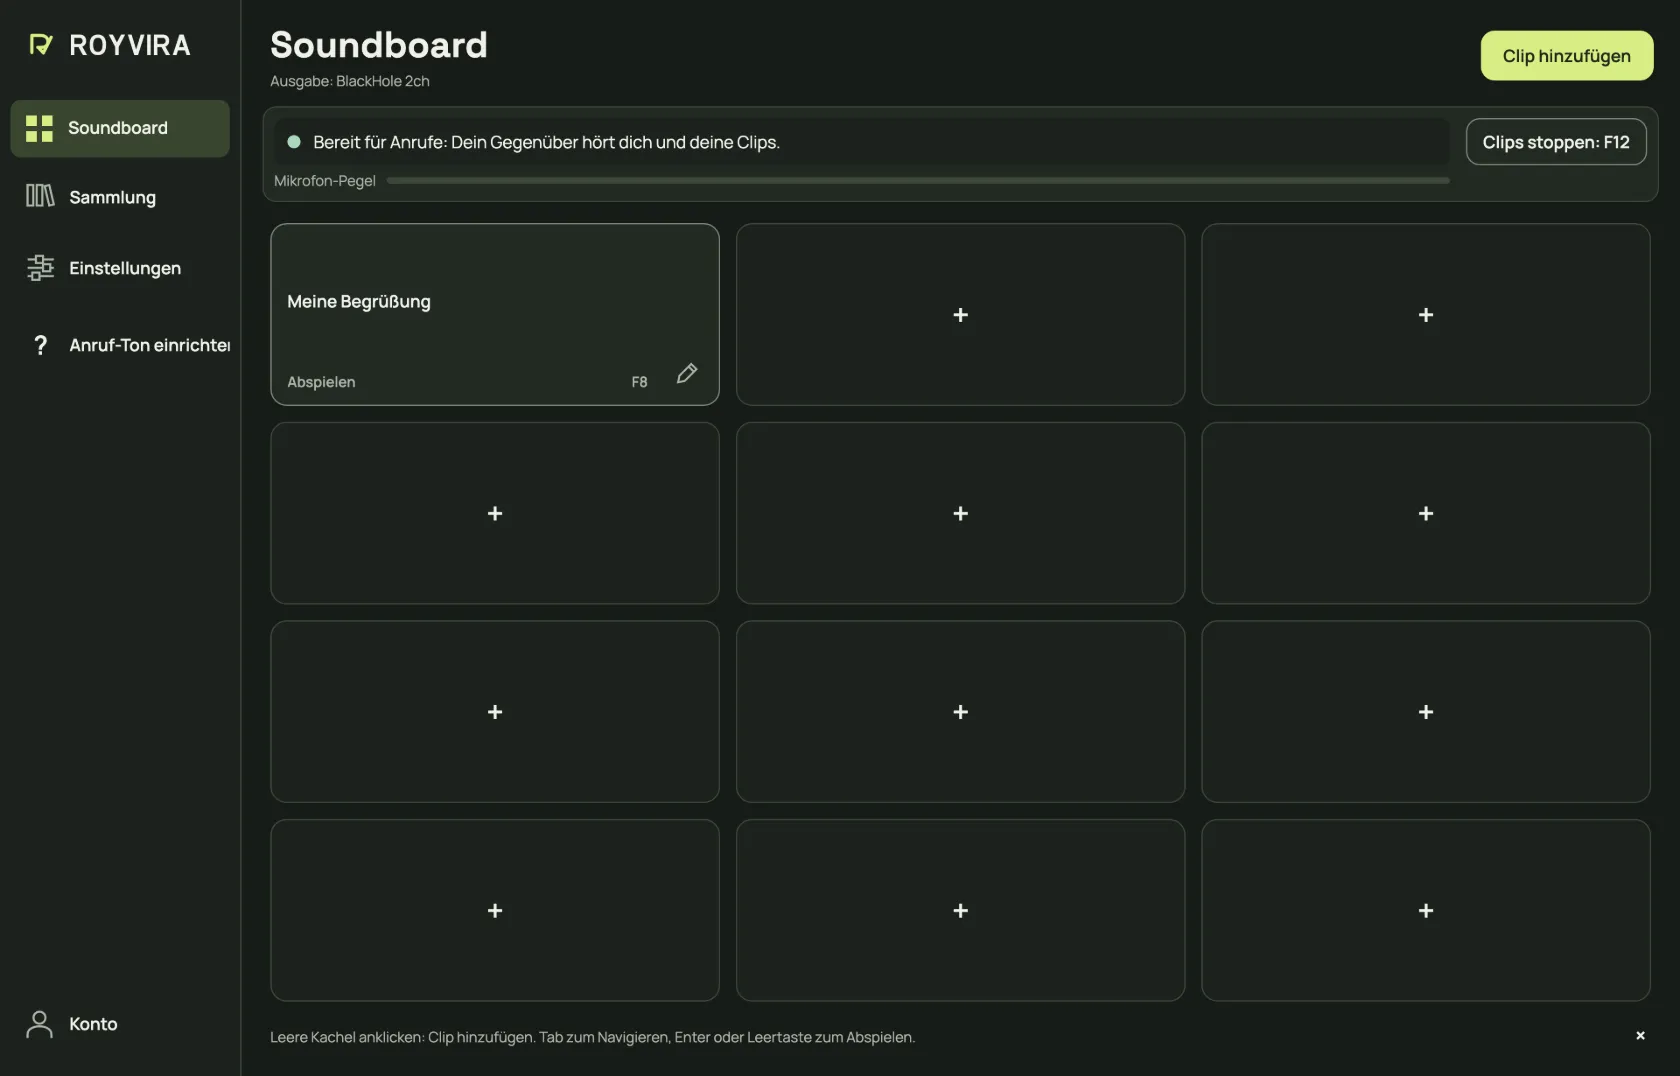Viewport: 1680px width, 1076px height.
Task: Click the F8 hotkey label
Action: coord(639,382)
